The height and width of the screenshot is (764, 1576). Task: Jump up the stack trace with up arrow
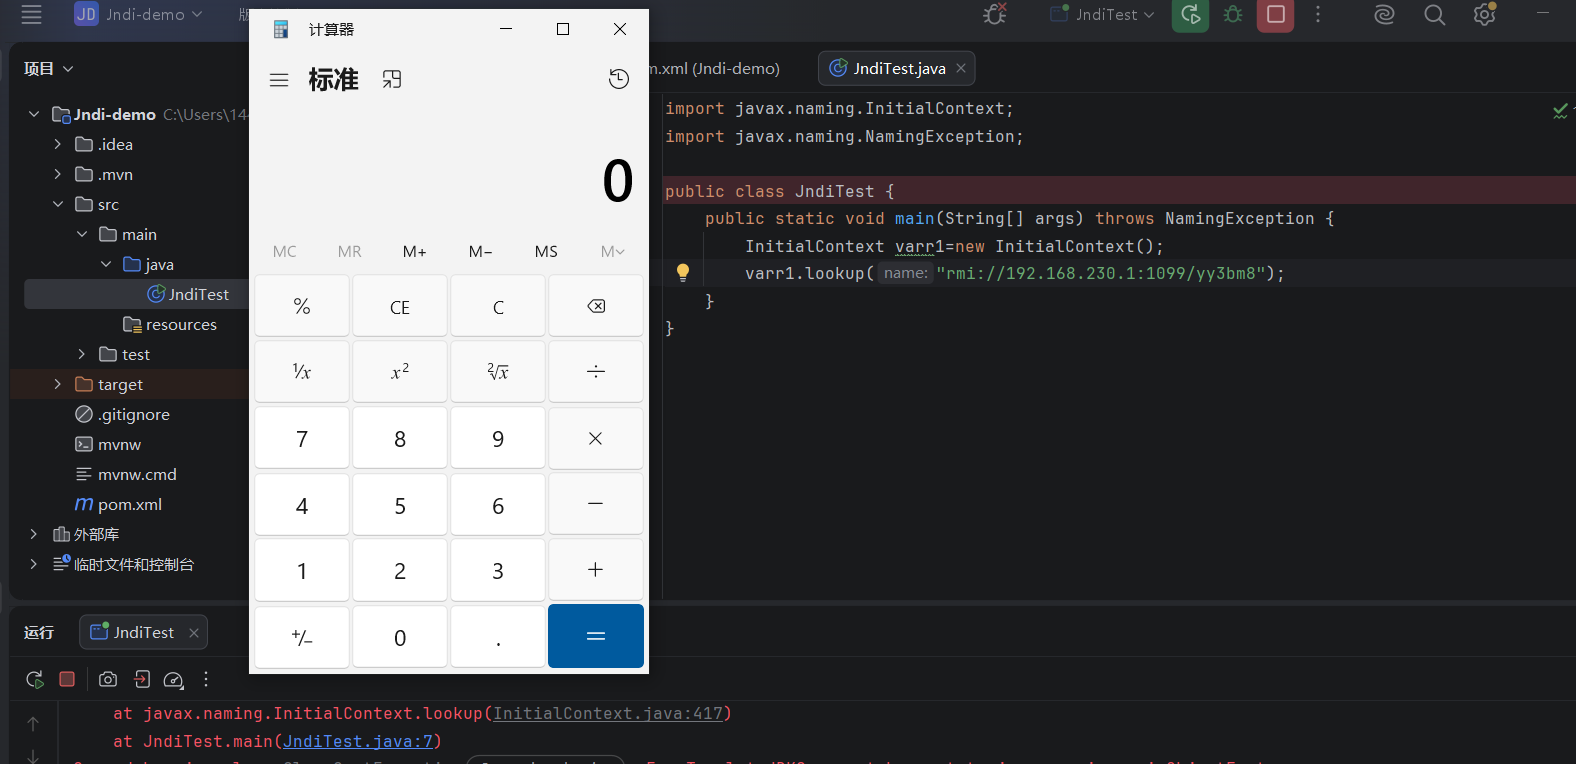33,723
